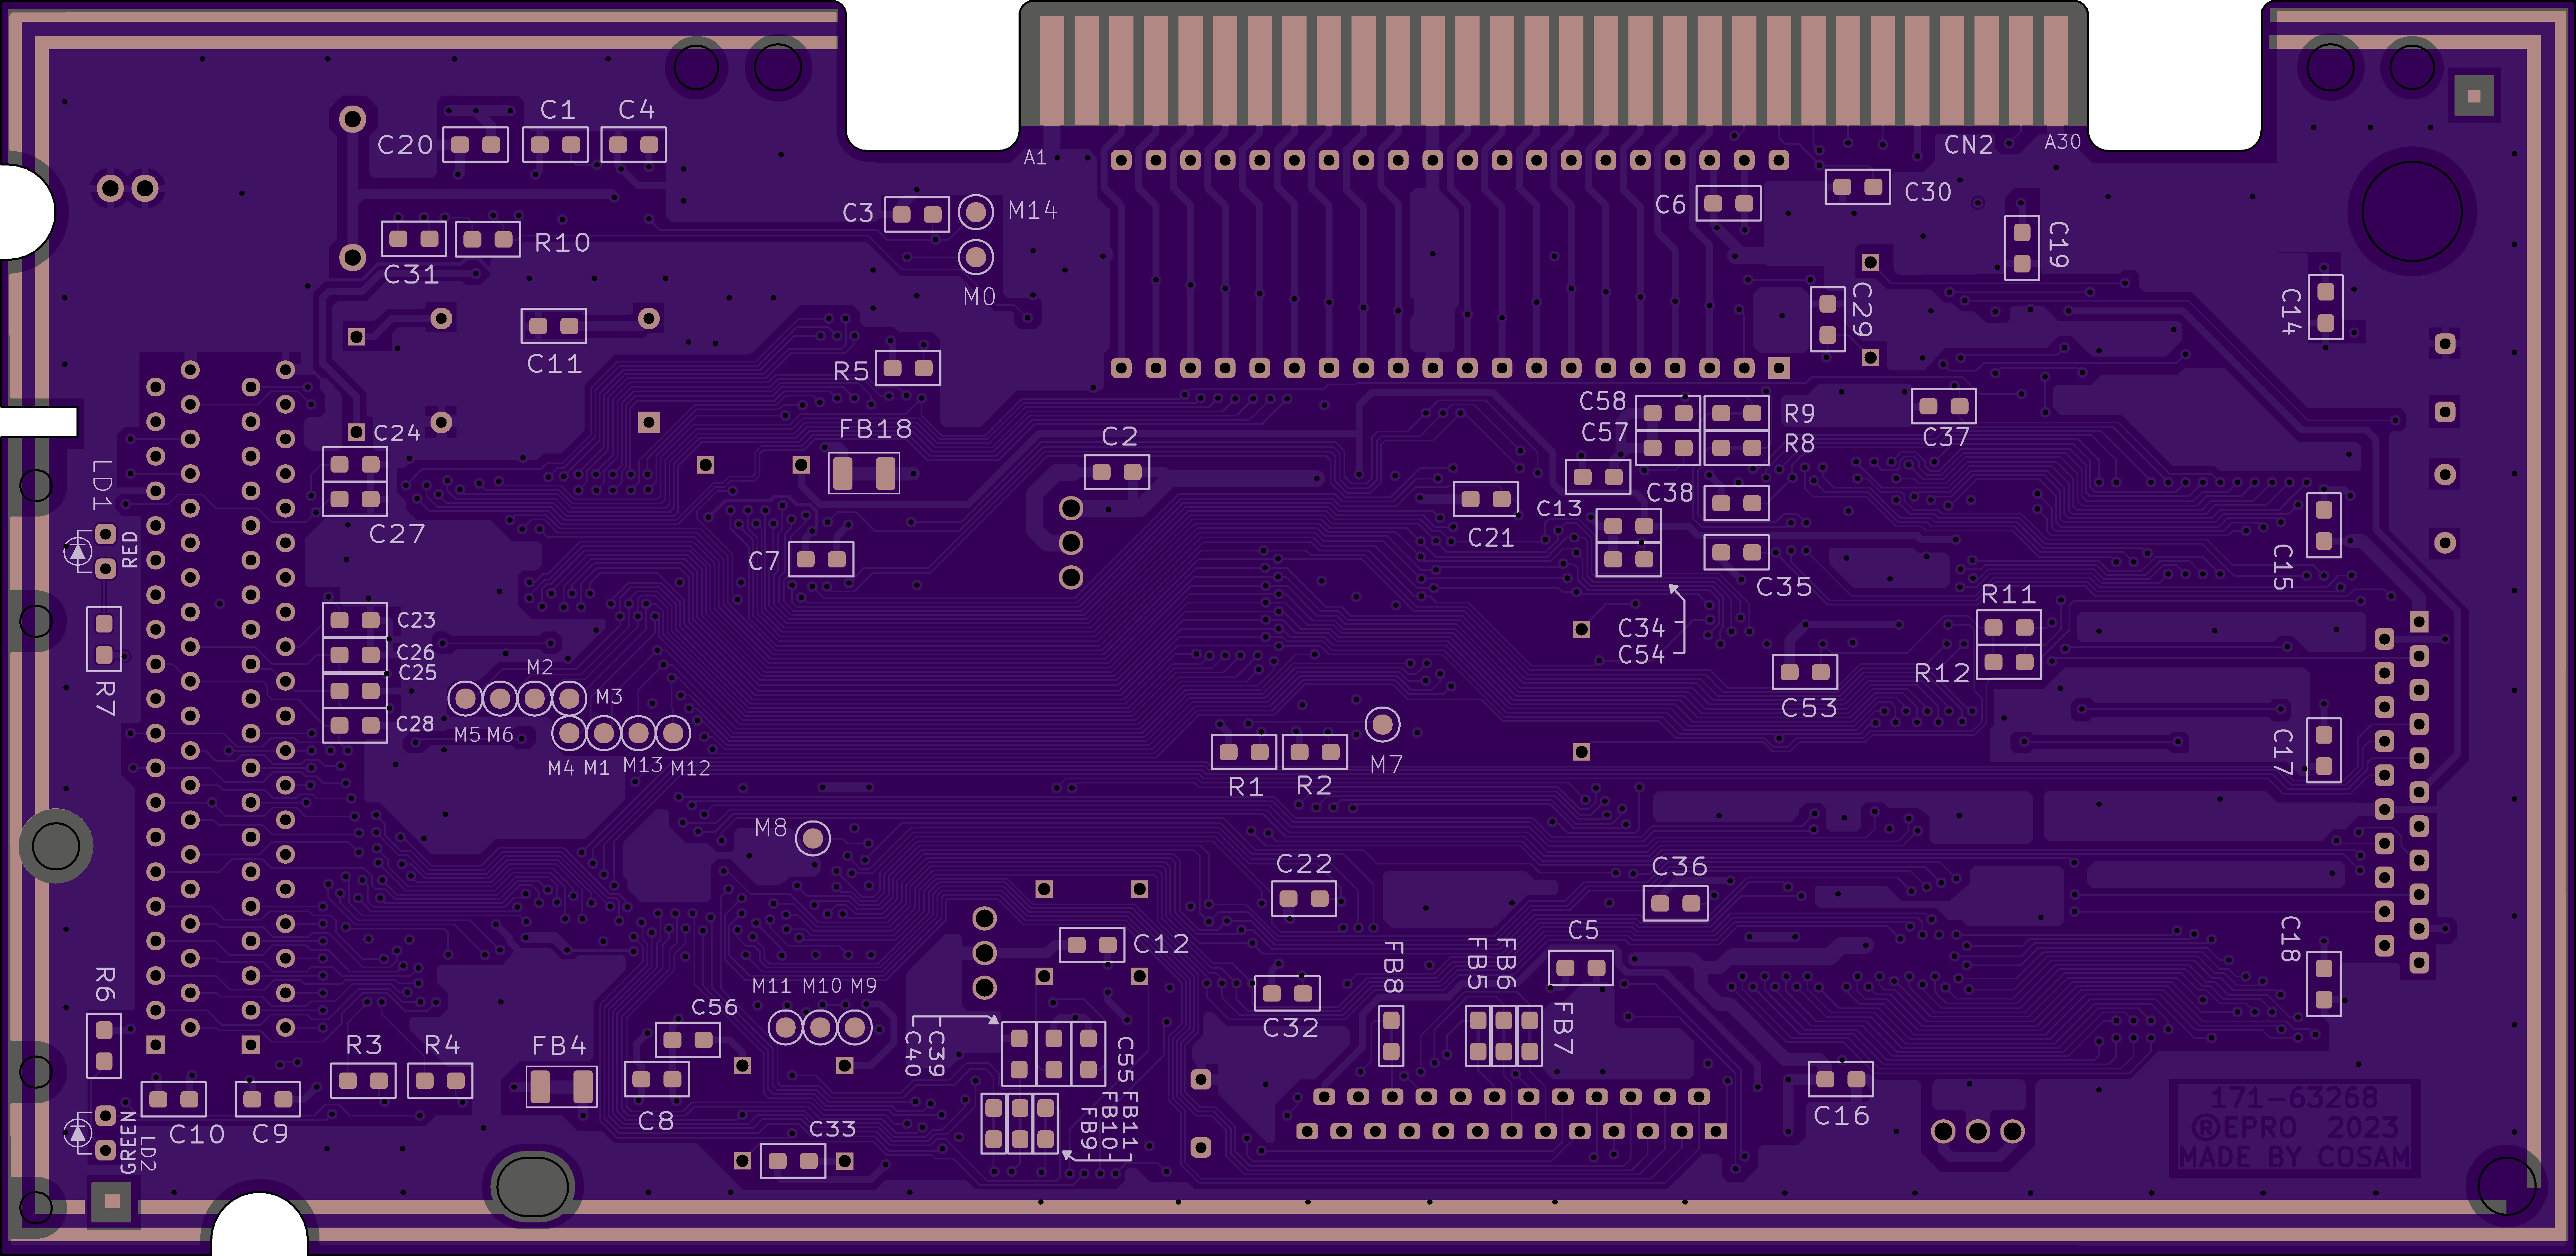The height and width of the screenshot is (1256, 2576).
Task: Click the C2 capacitor footprint
Action: (x=1117, y=472)
